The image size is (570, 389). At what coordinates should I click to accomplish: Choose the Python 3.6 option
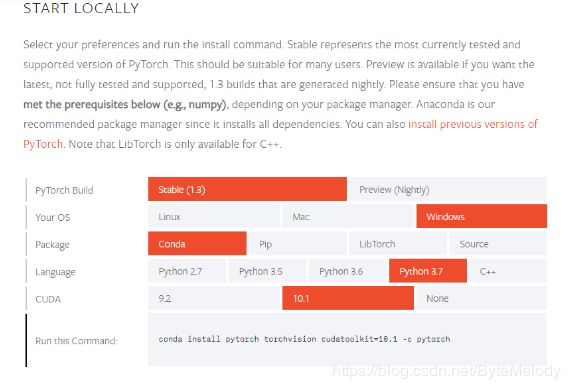348,271
